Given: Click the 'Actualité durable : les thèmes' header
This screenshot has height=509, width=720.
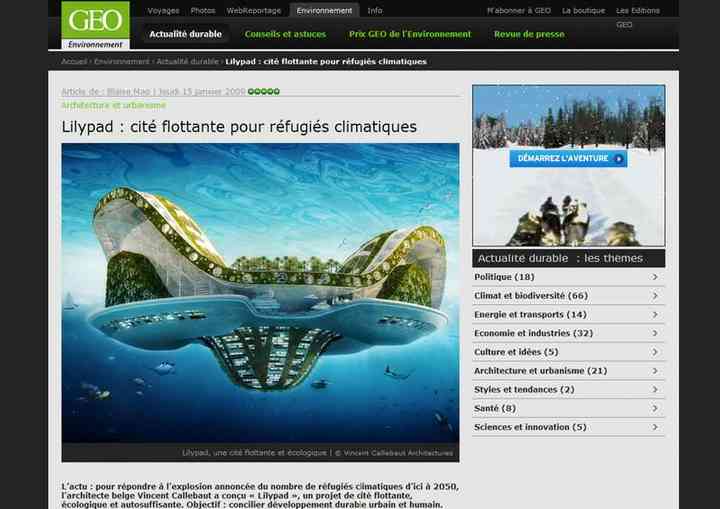Looking at the screenshot, I should pos(568,258).
